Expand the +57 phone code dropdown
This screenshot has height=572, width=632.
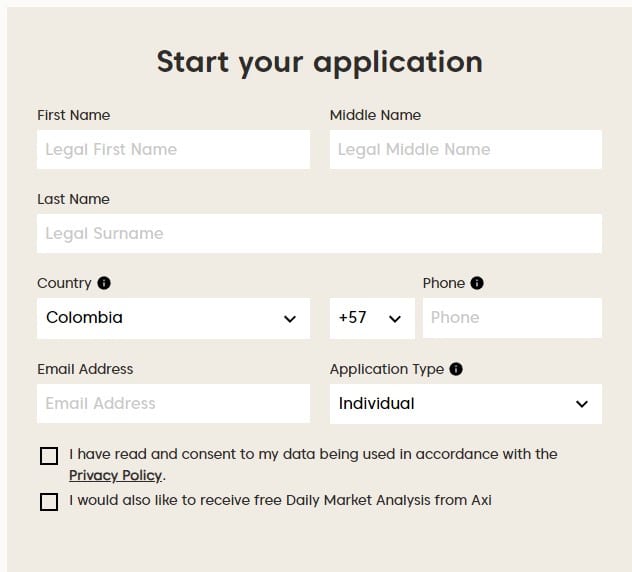pyautogui.click(x=372, y=318)
